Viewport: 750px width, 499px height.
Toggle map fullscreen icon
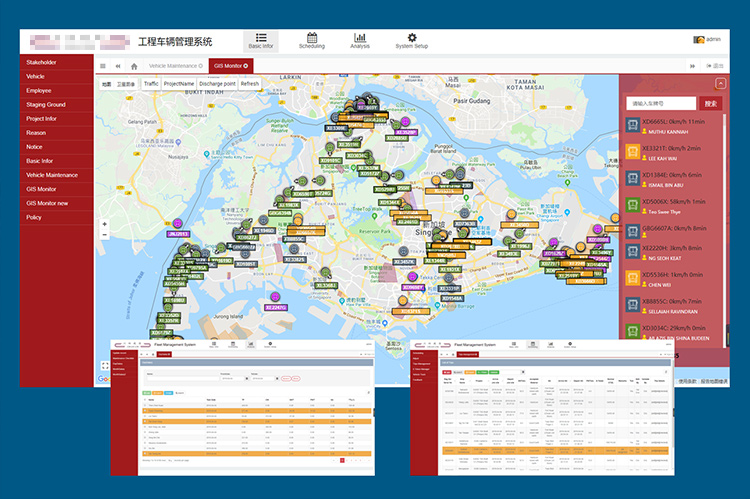[105, 366]
